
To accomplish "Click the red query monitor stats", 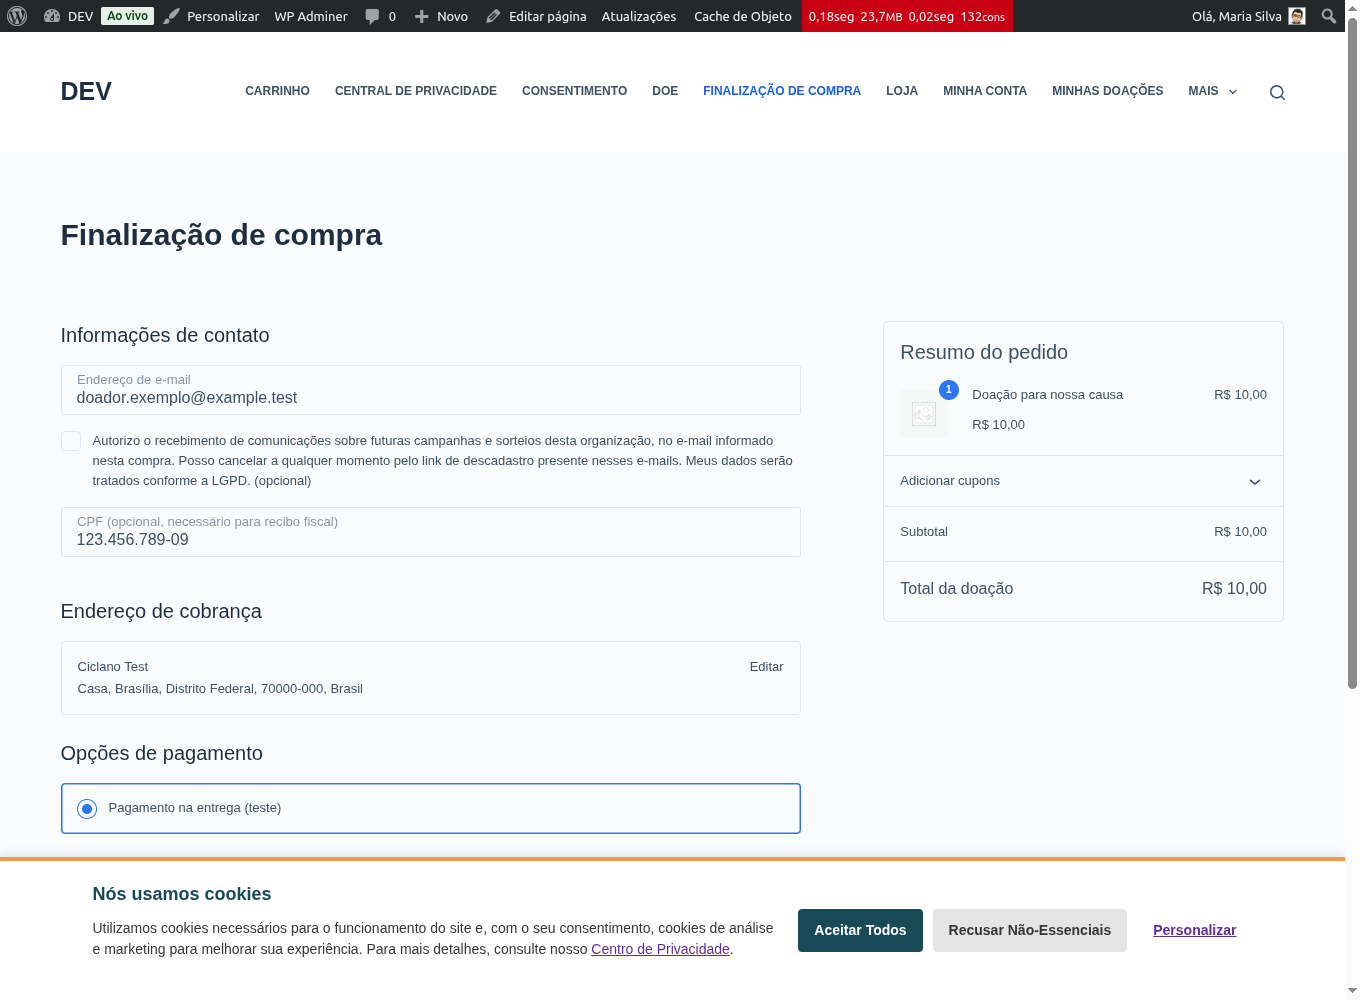I will coord(907,16).
